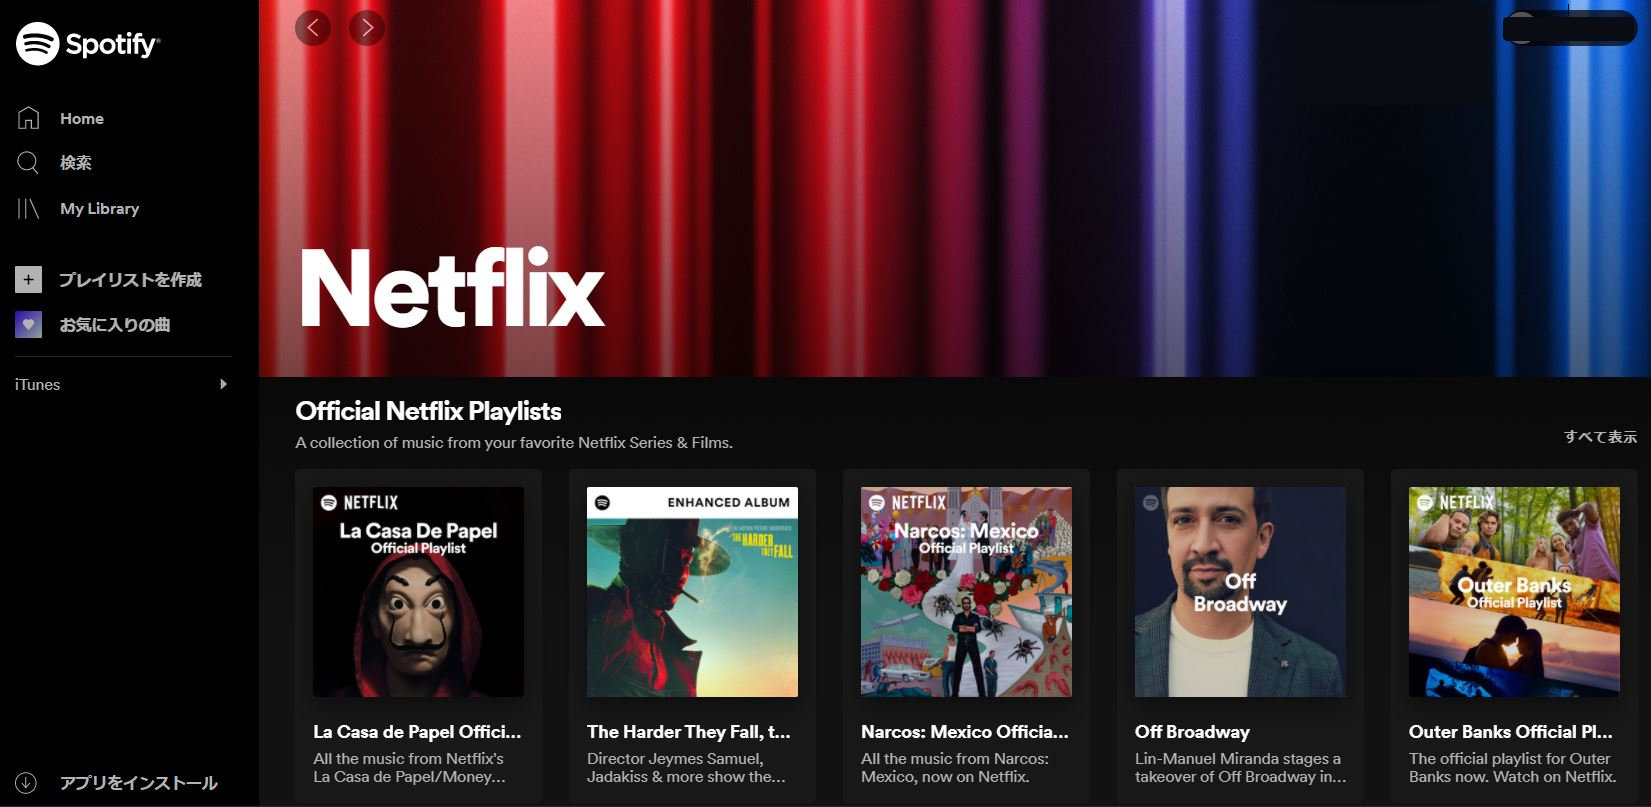This screenshot has width=1651, height=807.
Task: Open 検索 in the sidebar
Action: 76,162
